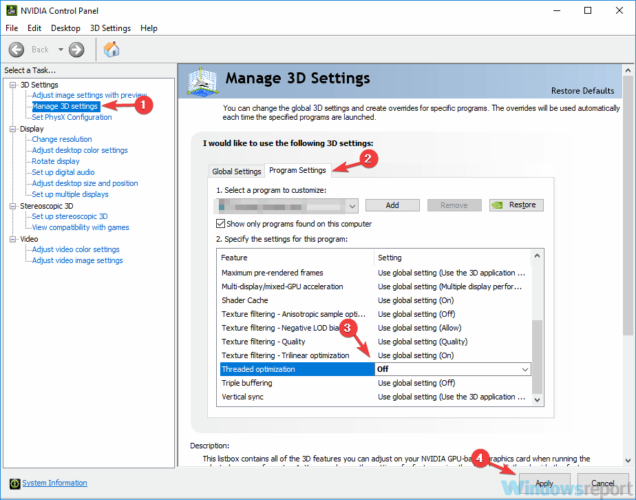This screenshot has height=500, width=636.
Task: Click the Apply button
Action: [544, 483]
